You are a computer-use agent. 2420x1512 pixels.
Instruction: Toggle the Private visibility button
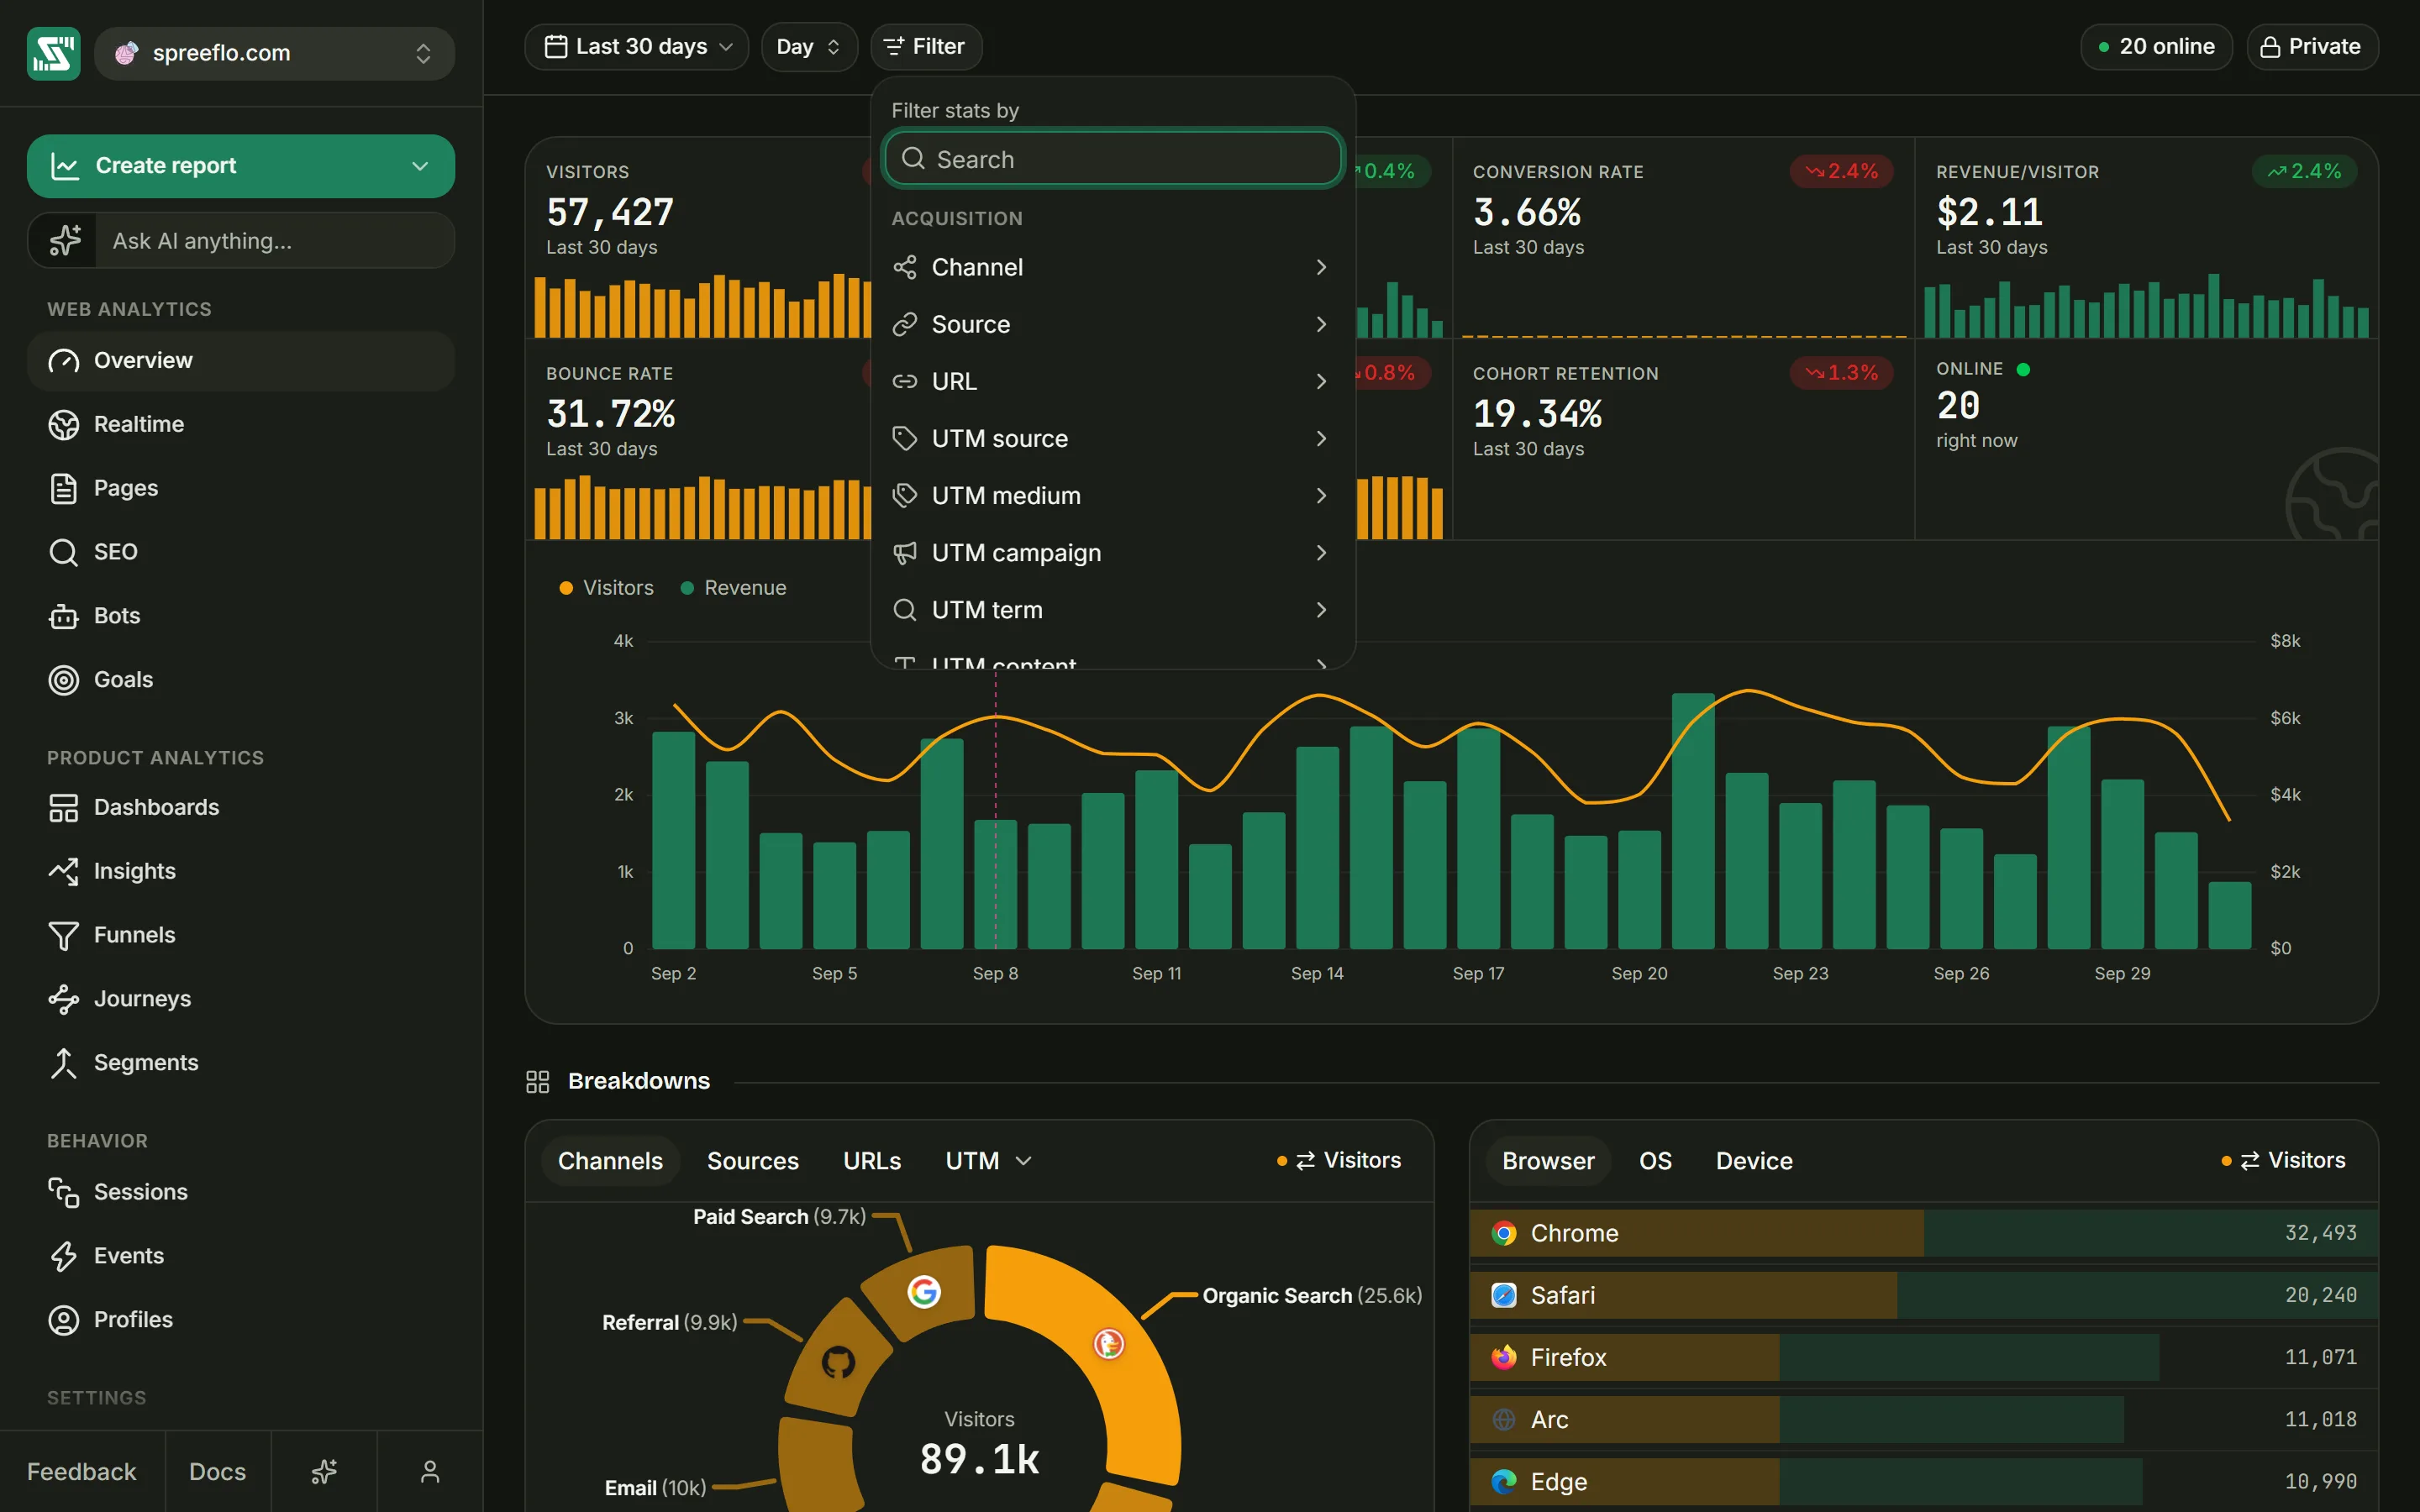(x=2312, y=47)
